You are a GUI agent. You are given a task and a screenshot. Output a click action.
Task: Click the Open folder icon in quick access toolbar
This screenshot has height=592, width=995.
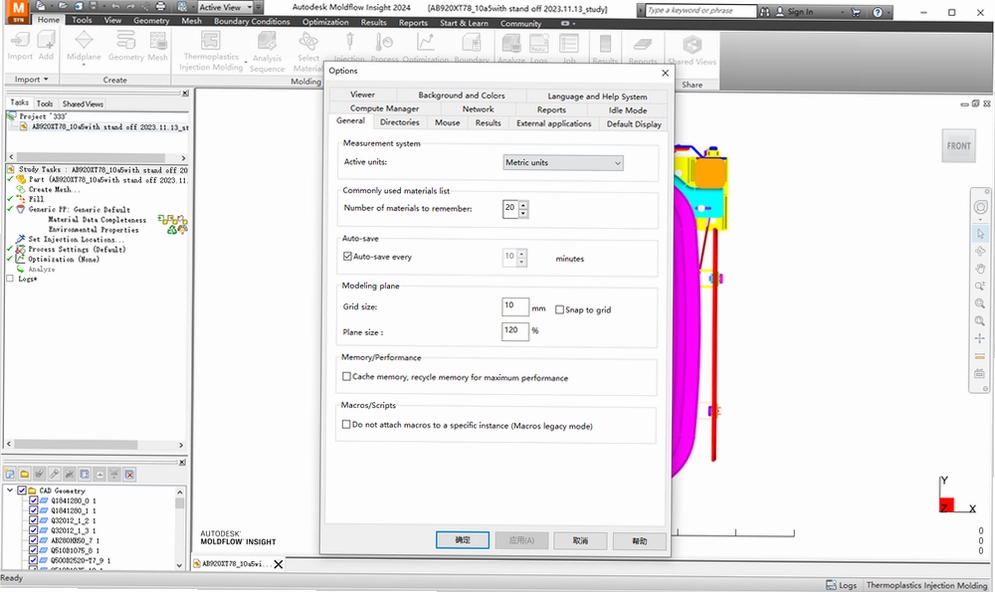tap(63, 7)
